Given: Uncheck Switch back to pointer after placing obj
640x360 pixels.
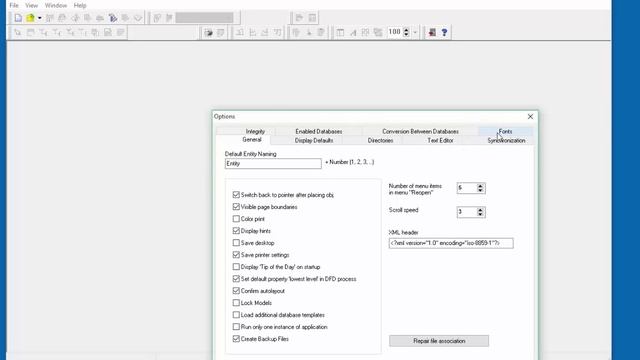Looking at the screenshot, I should coord(236,195).
